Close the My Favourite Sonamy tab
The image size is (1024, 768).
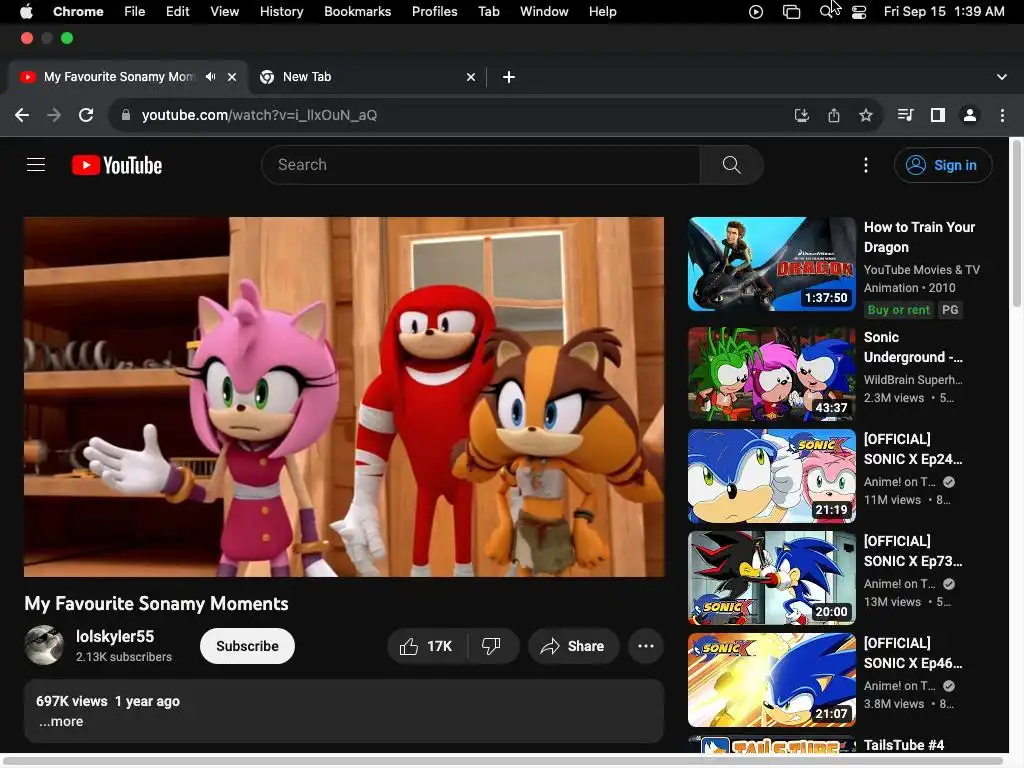232,77
